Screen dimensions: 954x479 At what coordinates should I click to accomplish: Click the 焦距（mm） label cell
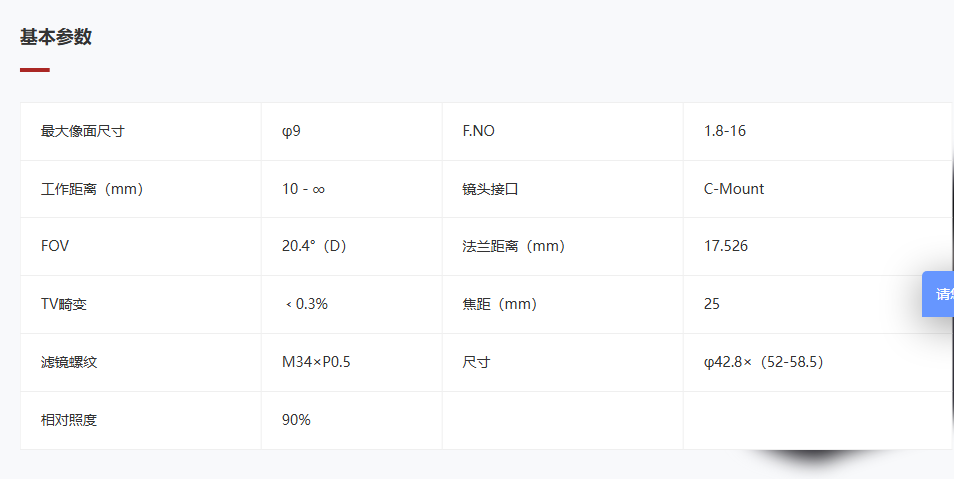(x=563, y=304)
